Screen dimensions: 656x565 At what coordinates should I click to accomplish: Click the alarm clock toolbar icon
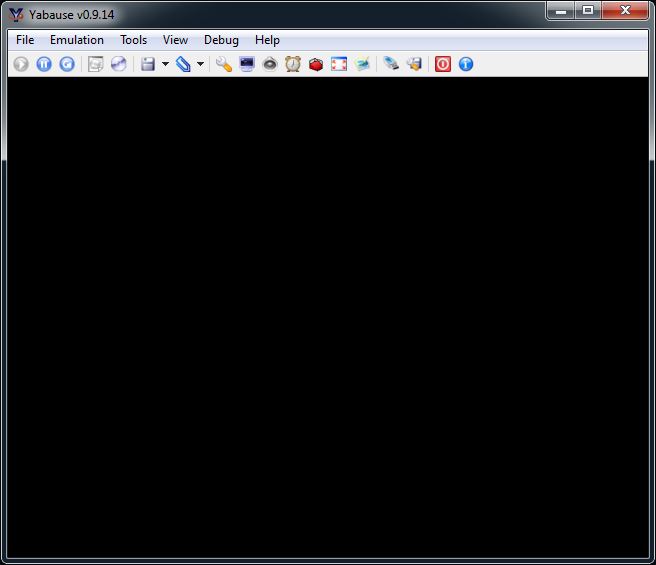point(293,64)
